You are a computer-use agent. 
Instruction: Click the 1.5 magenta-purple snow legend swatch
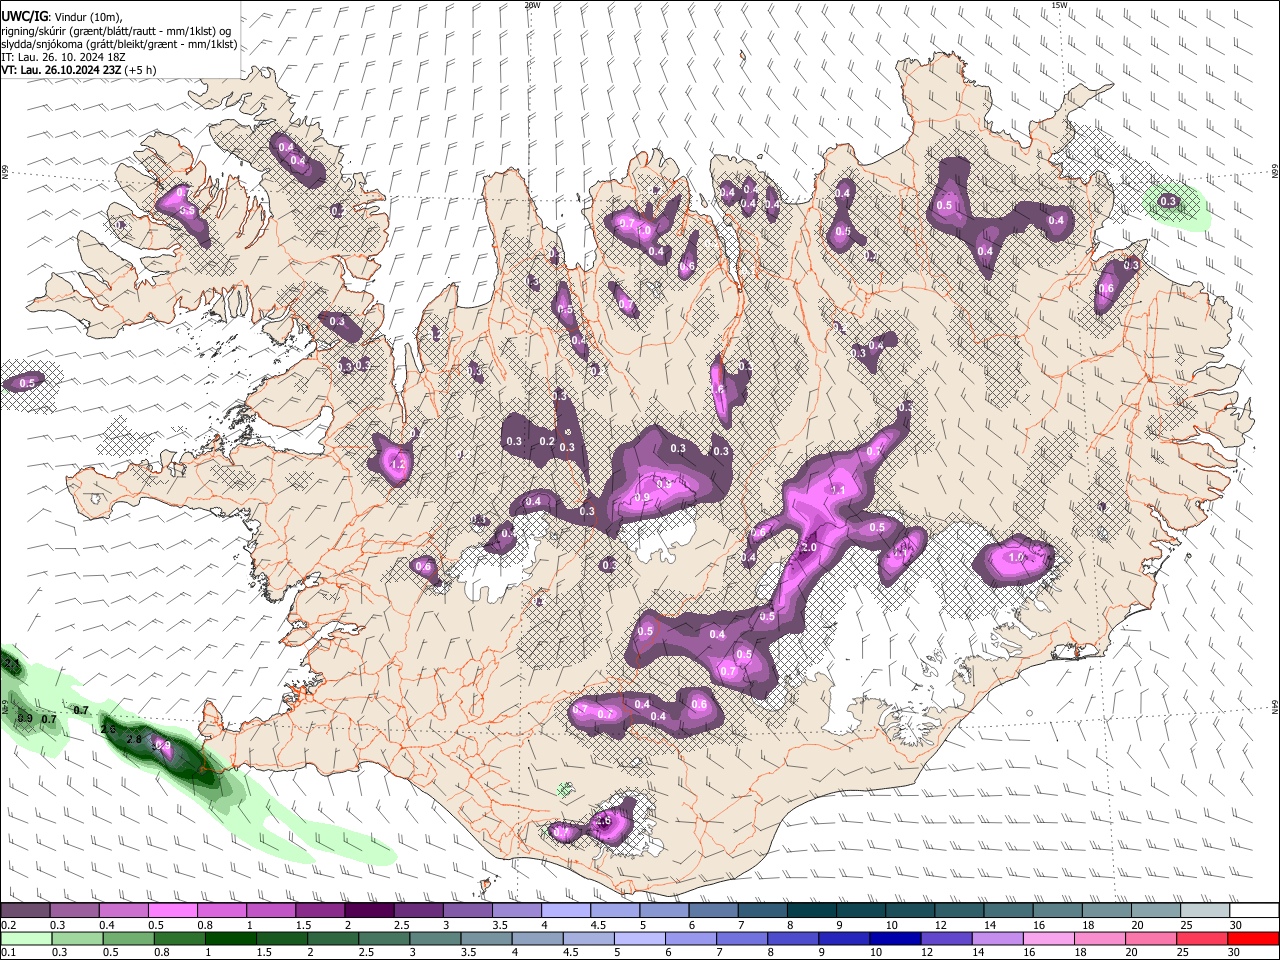coord(319,911)
